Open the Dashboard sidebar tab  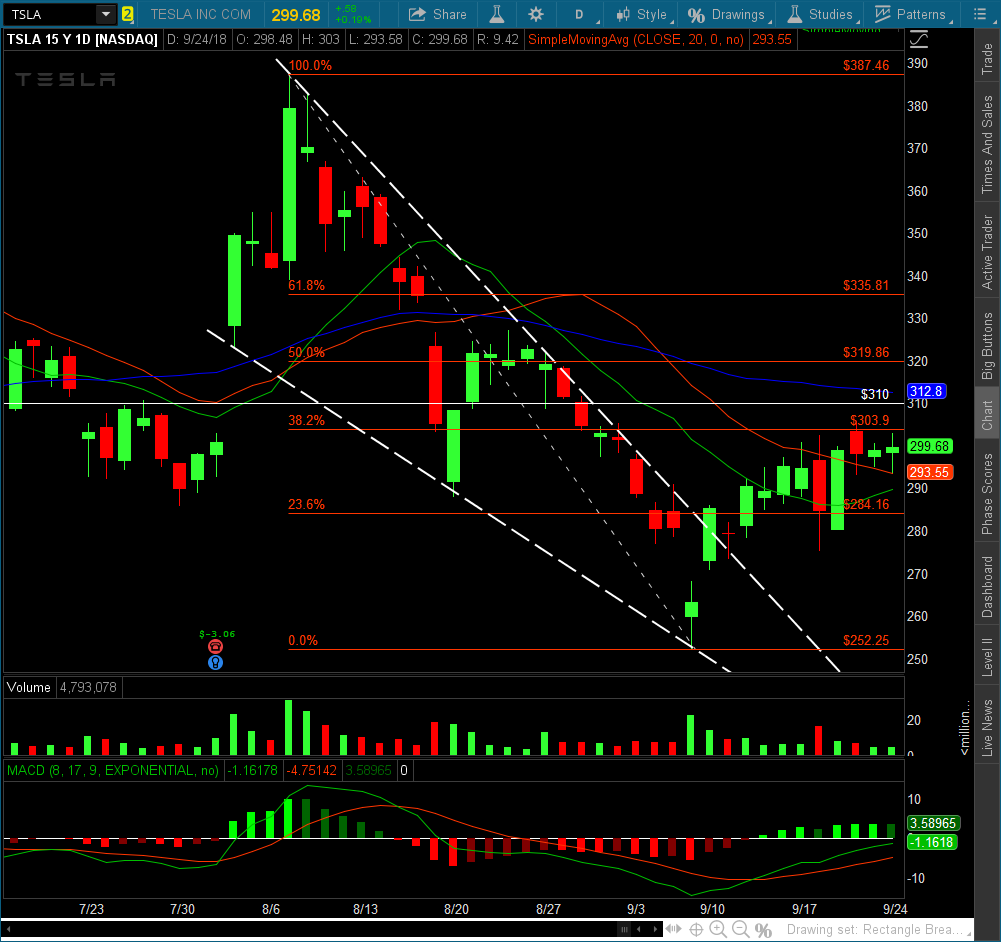(x=988, y=587)
